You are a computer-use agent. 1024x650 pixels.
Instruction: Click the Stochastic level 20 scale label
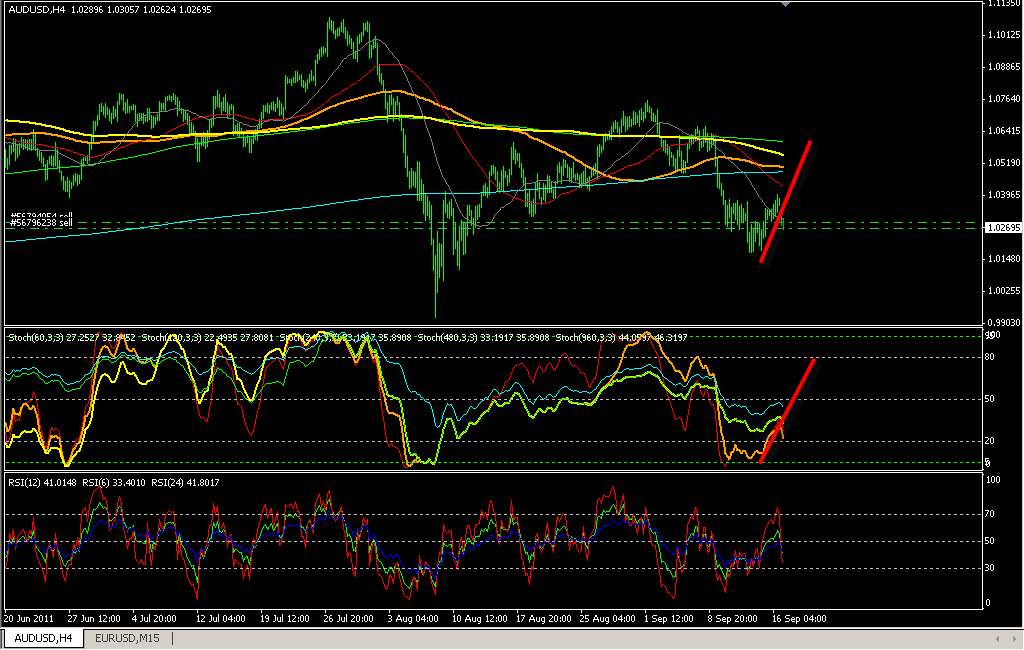click(990, 442)
